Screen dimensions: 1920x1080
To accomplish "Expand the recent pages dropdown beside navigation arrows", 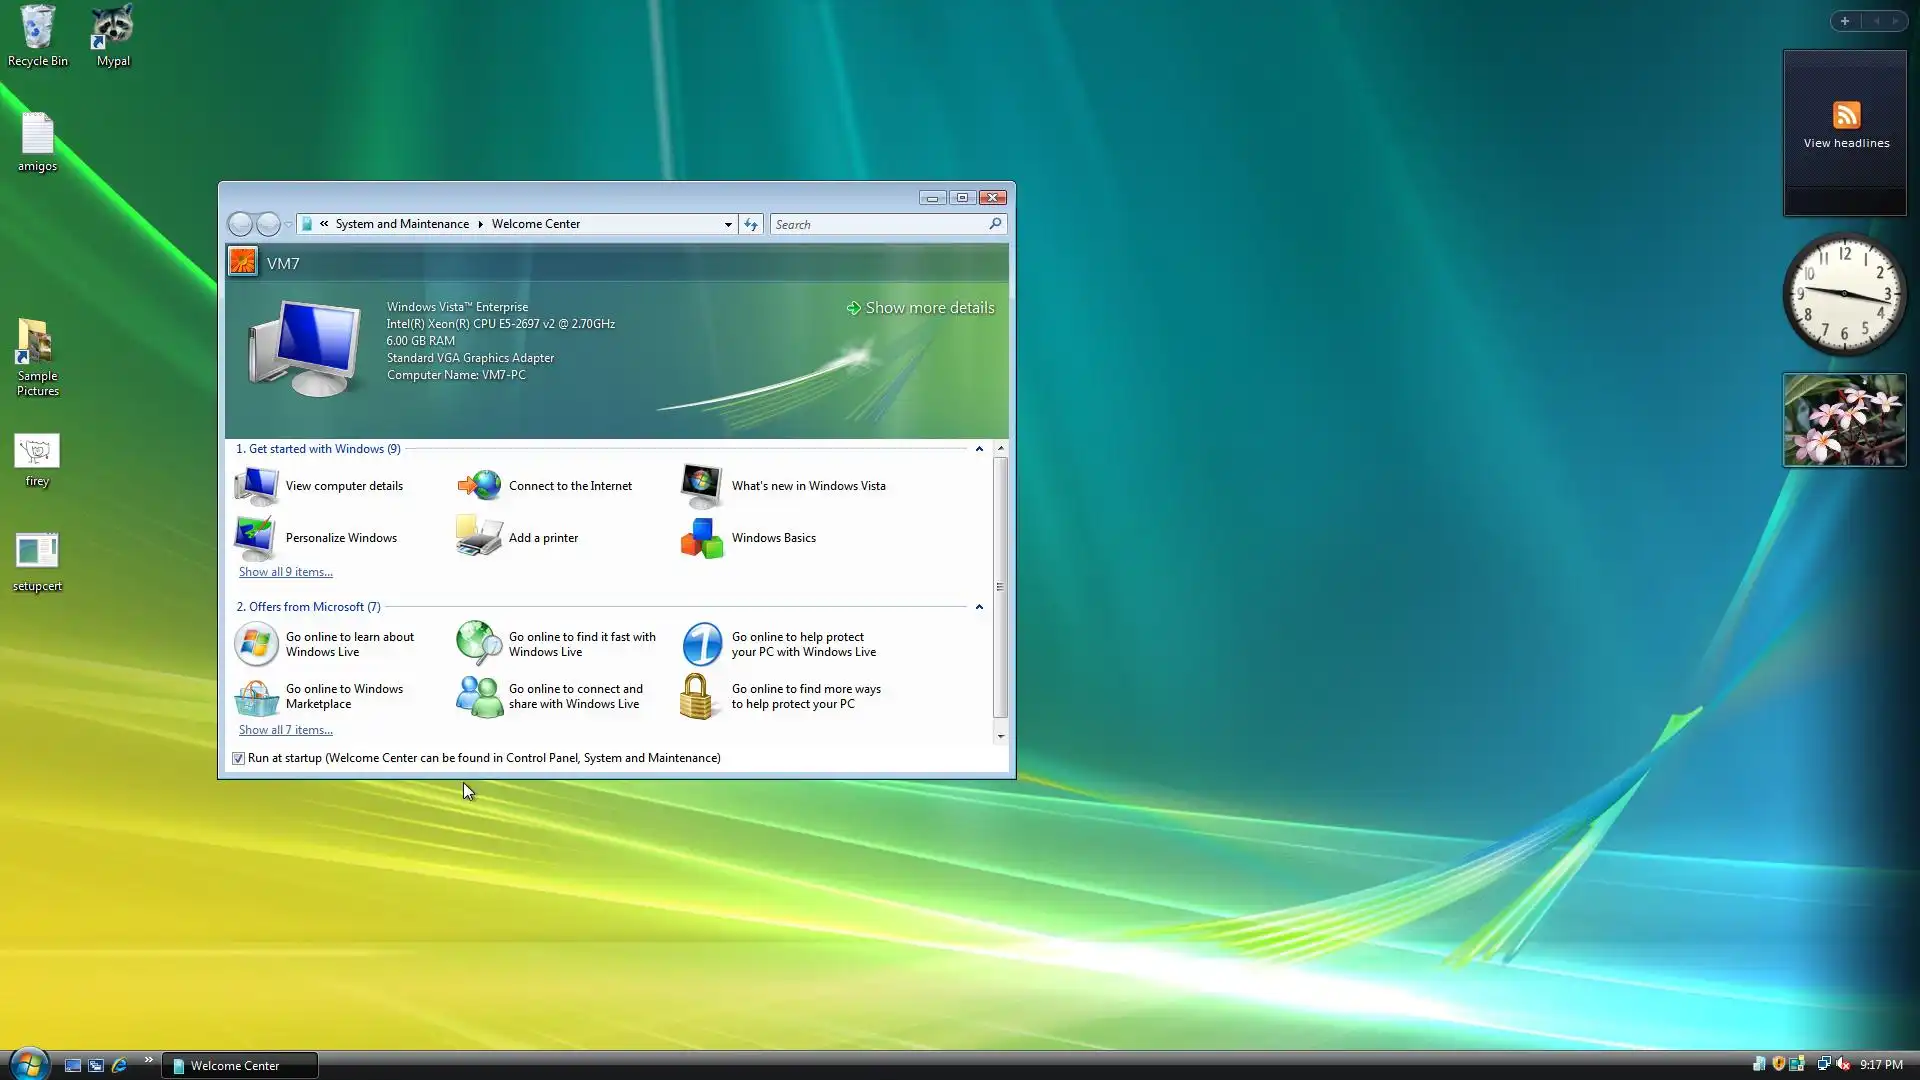I will [x=288, y=225].
